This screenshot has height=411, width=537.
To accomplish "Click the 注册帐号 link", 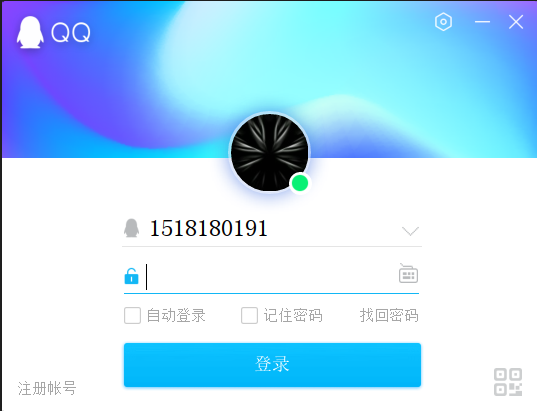I will (47, 388).
